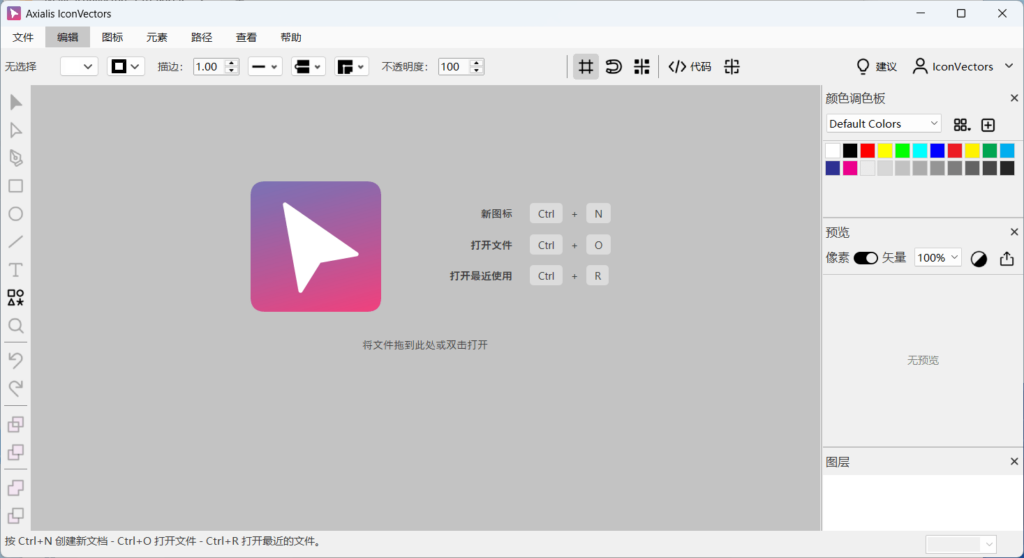Select the Line tool

(16, 242)
